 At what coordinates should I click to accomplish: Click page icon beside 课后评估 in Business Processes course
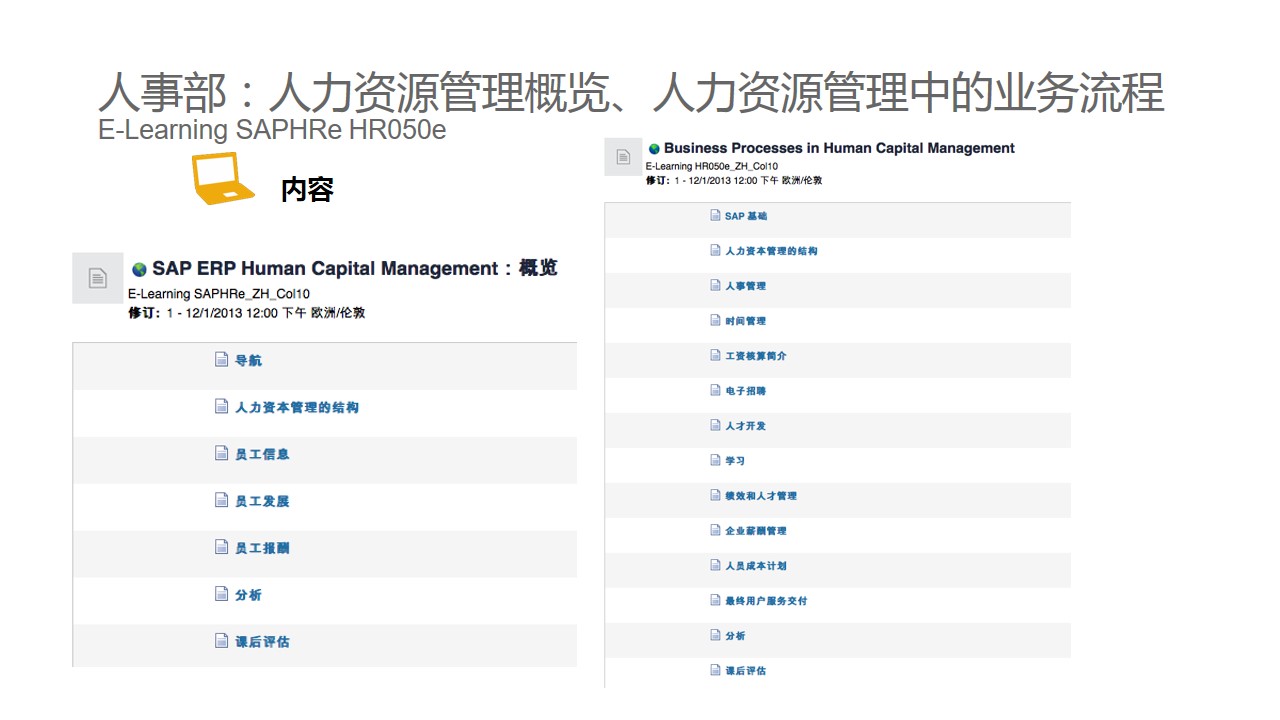715,670
